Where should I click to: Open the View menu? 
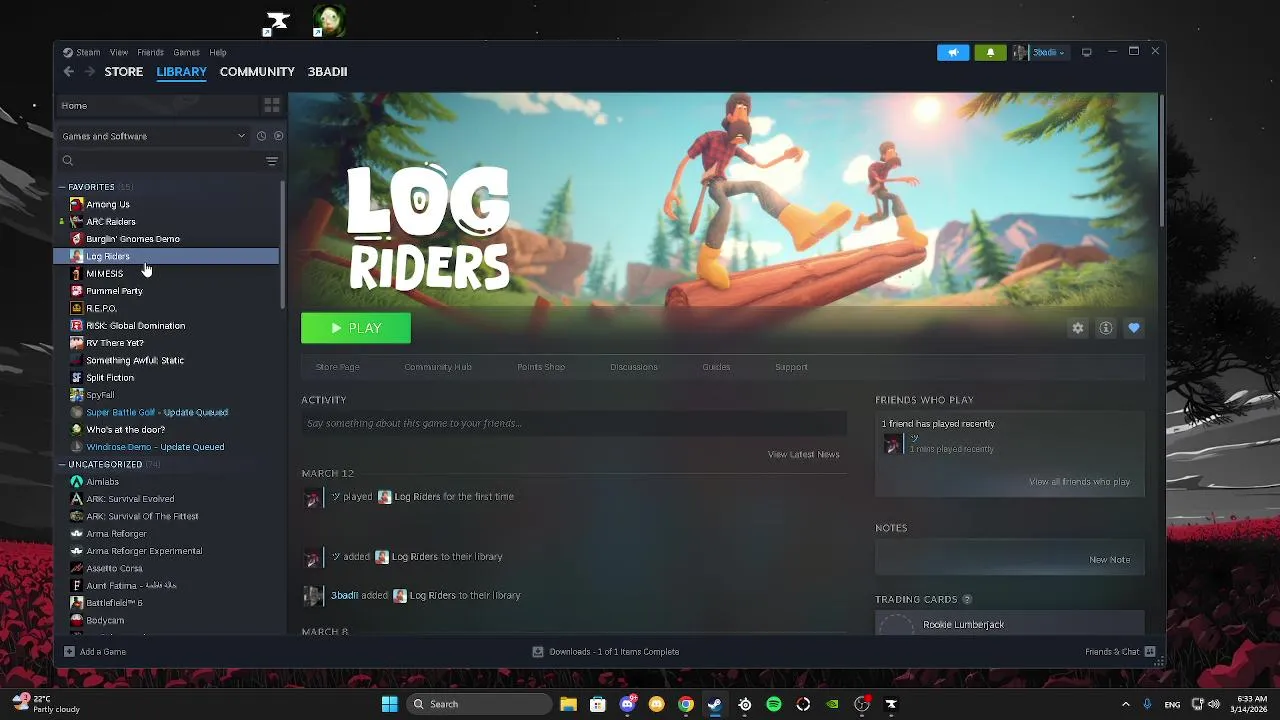pos(119,52)
